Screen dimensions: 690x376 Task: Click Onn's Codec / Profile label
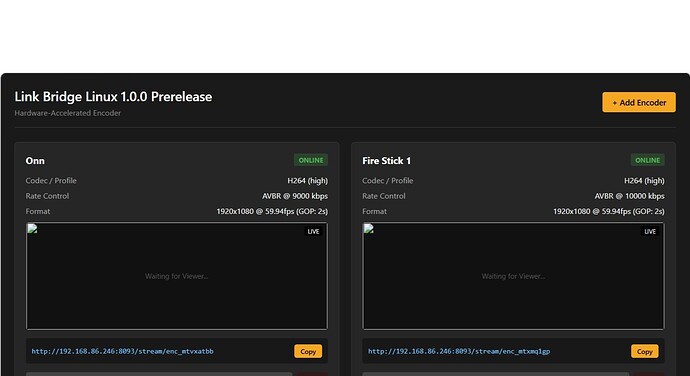[51, 181]
